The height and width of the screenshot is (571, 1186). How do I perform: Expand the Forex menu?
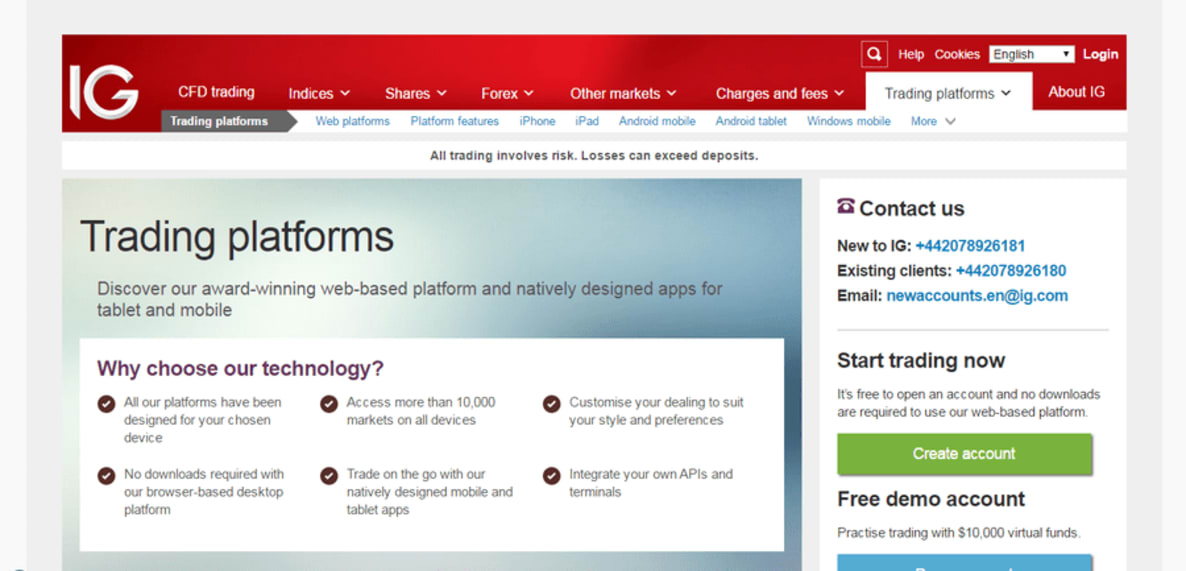click(508, 94)
